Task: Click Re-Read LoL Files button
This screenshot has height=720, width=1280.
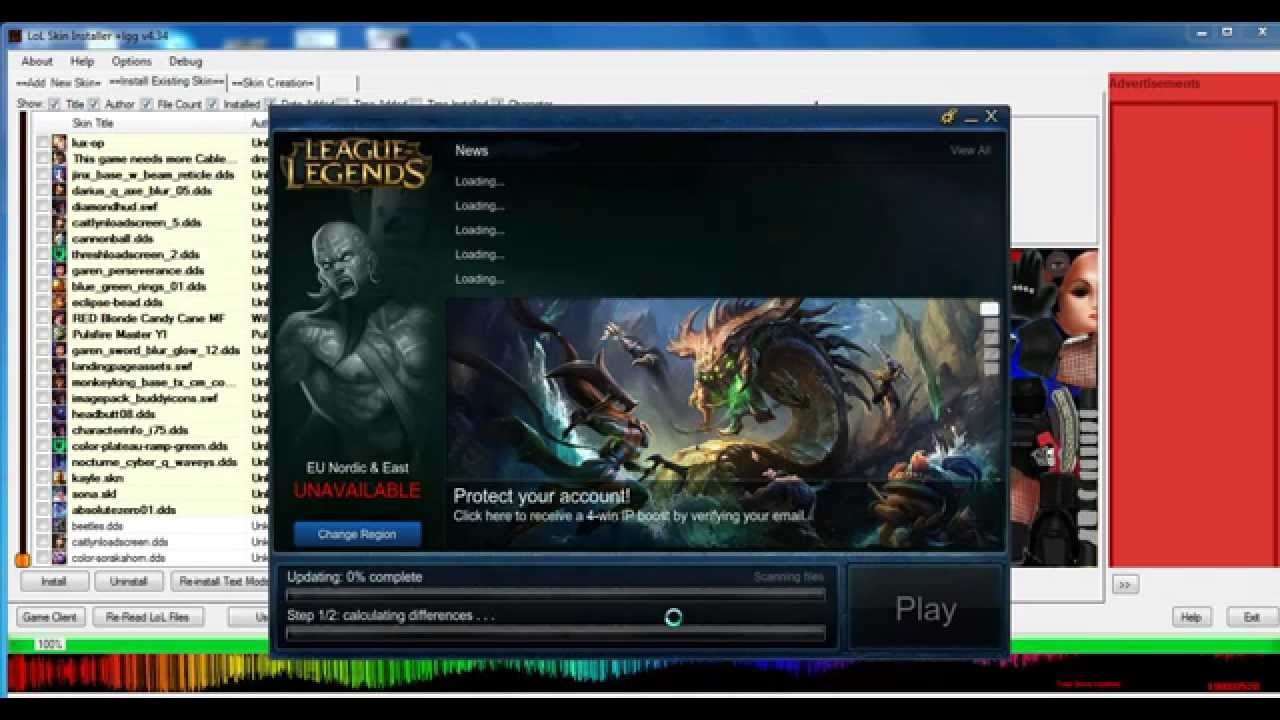Action: click(x=148, y=617)
